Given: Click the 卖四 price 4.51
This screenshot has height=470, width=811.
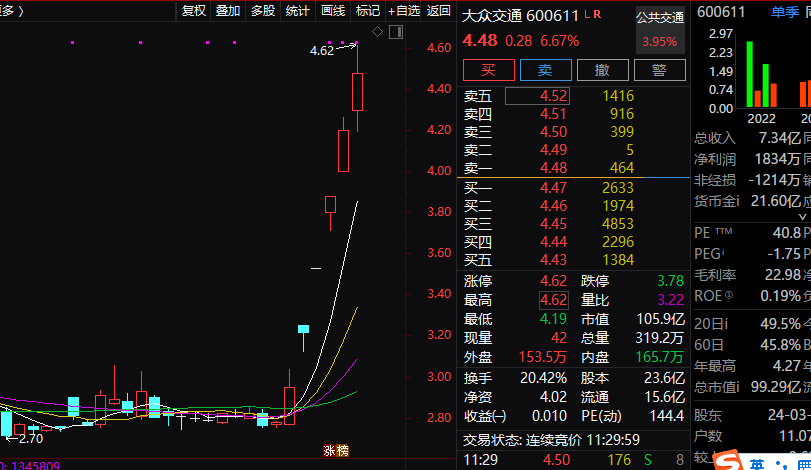Looking at the screenshot, I should (x=553, y=114).
